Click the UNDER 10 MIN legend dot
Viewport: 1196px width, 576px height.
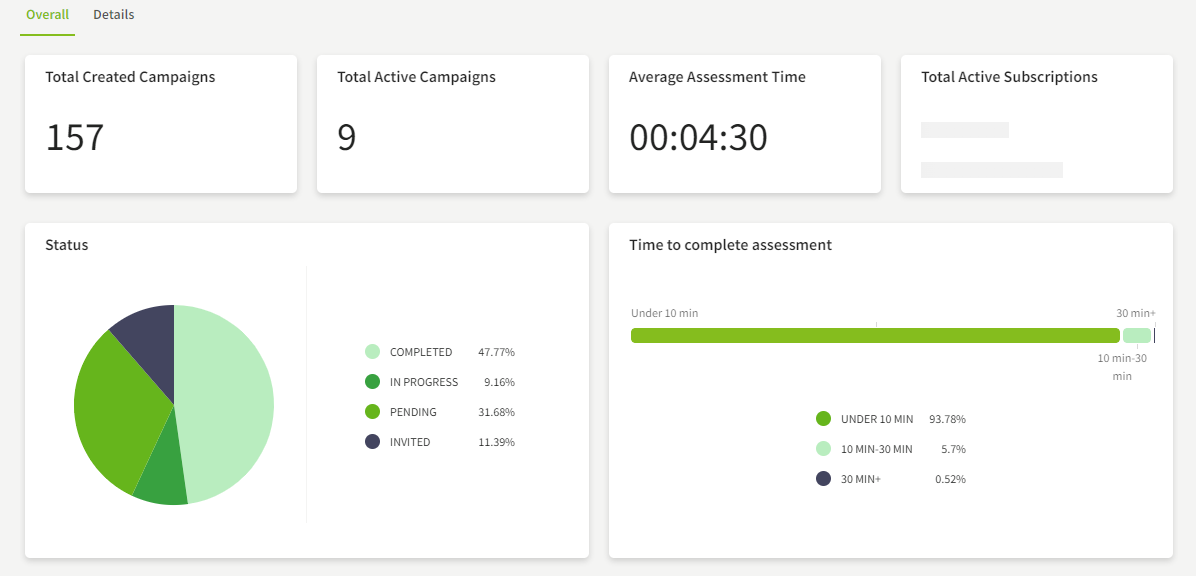pos(824,418)
